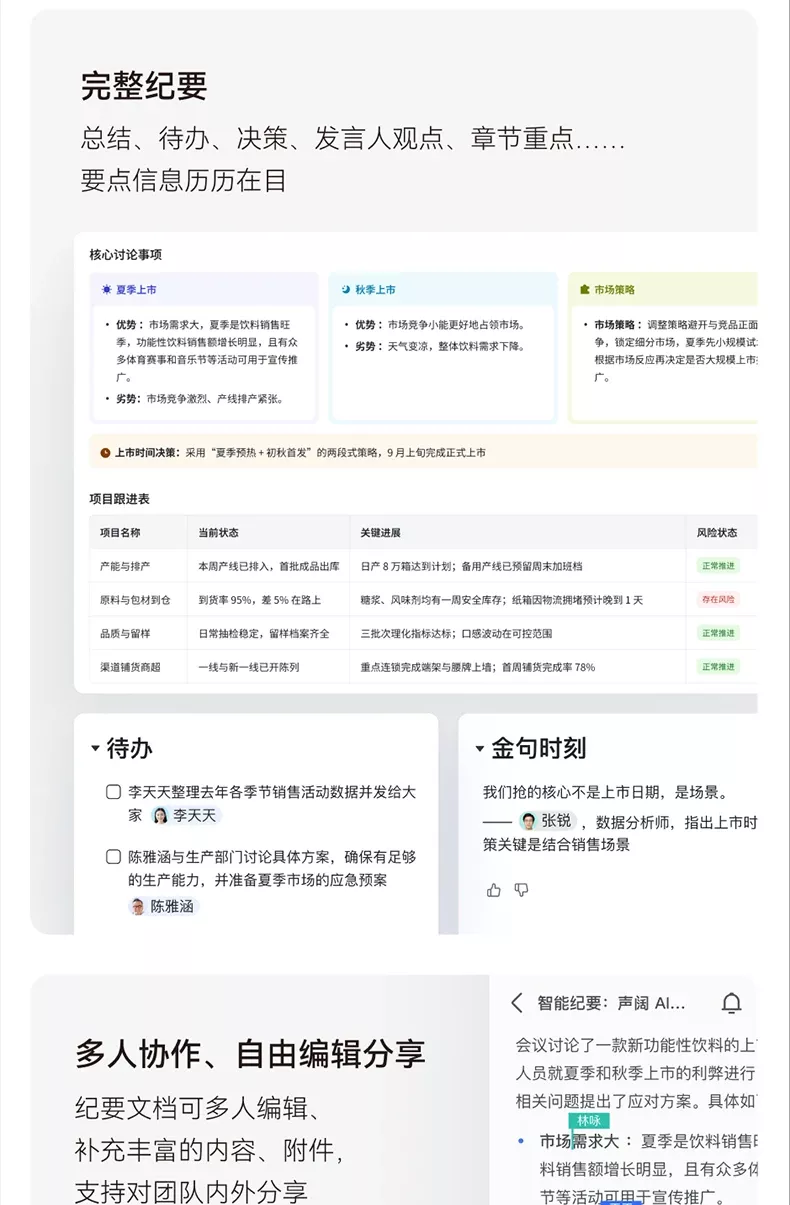The image size is (790, 1205).
Task: Collapse the 金句时刻 section triangle
Action: 480,748
